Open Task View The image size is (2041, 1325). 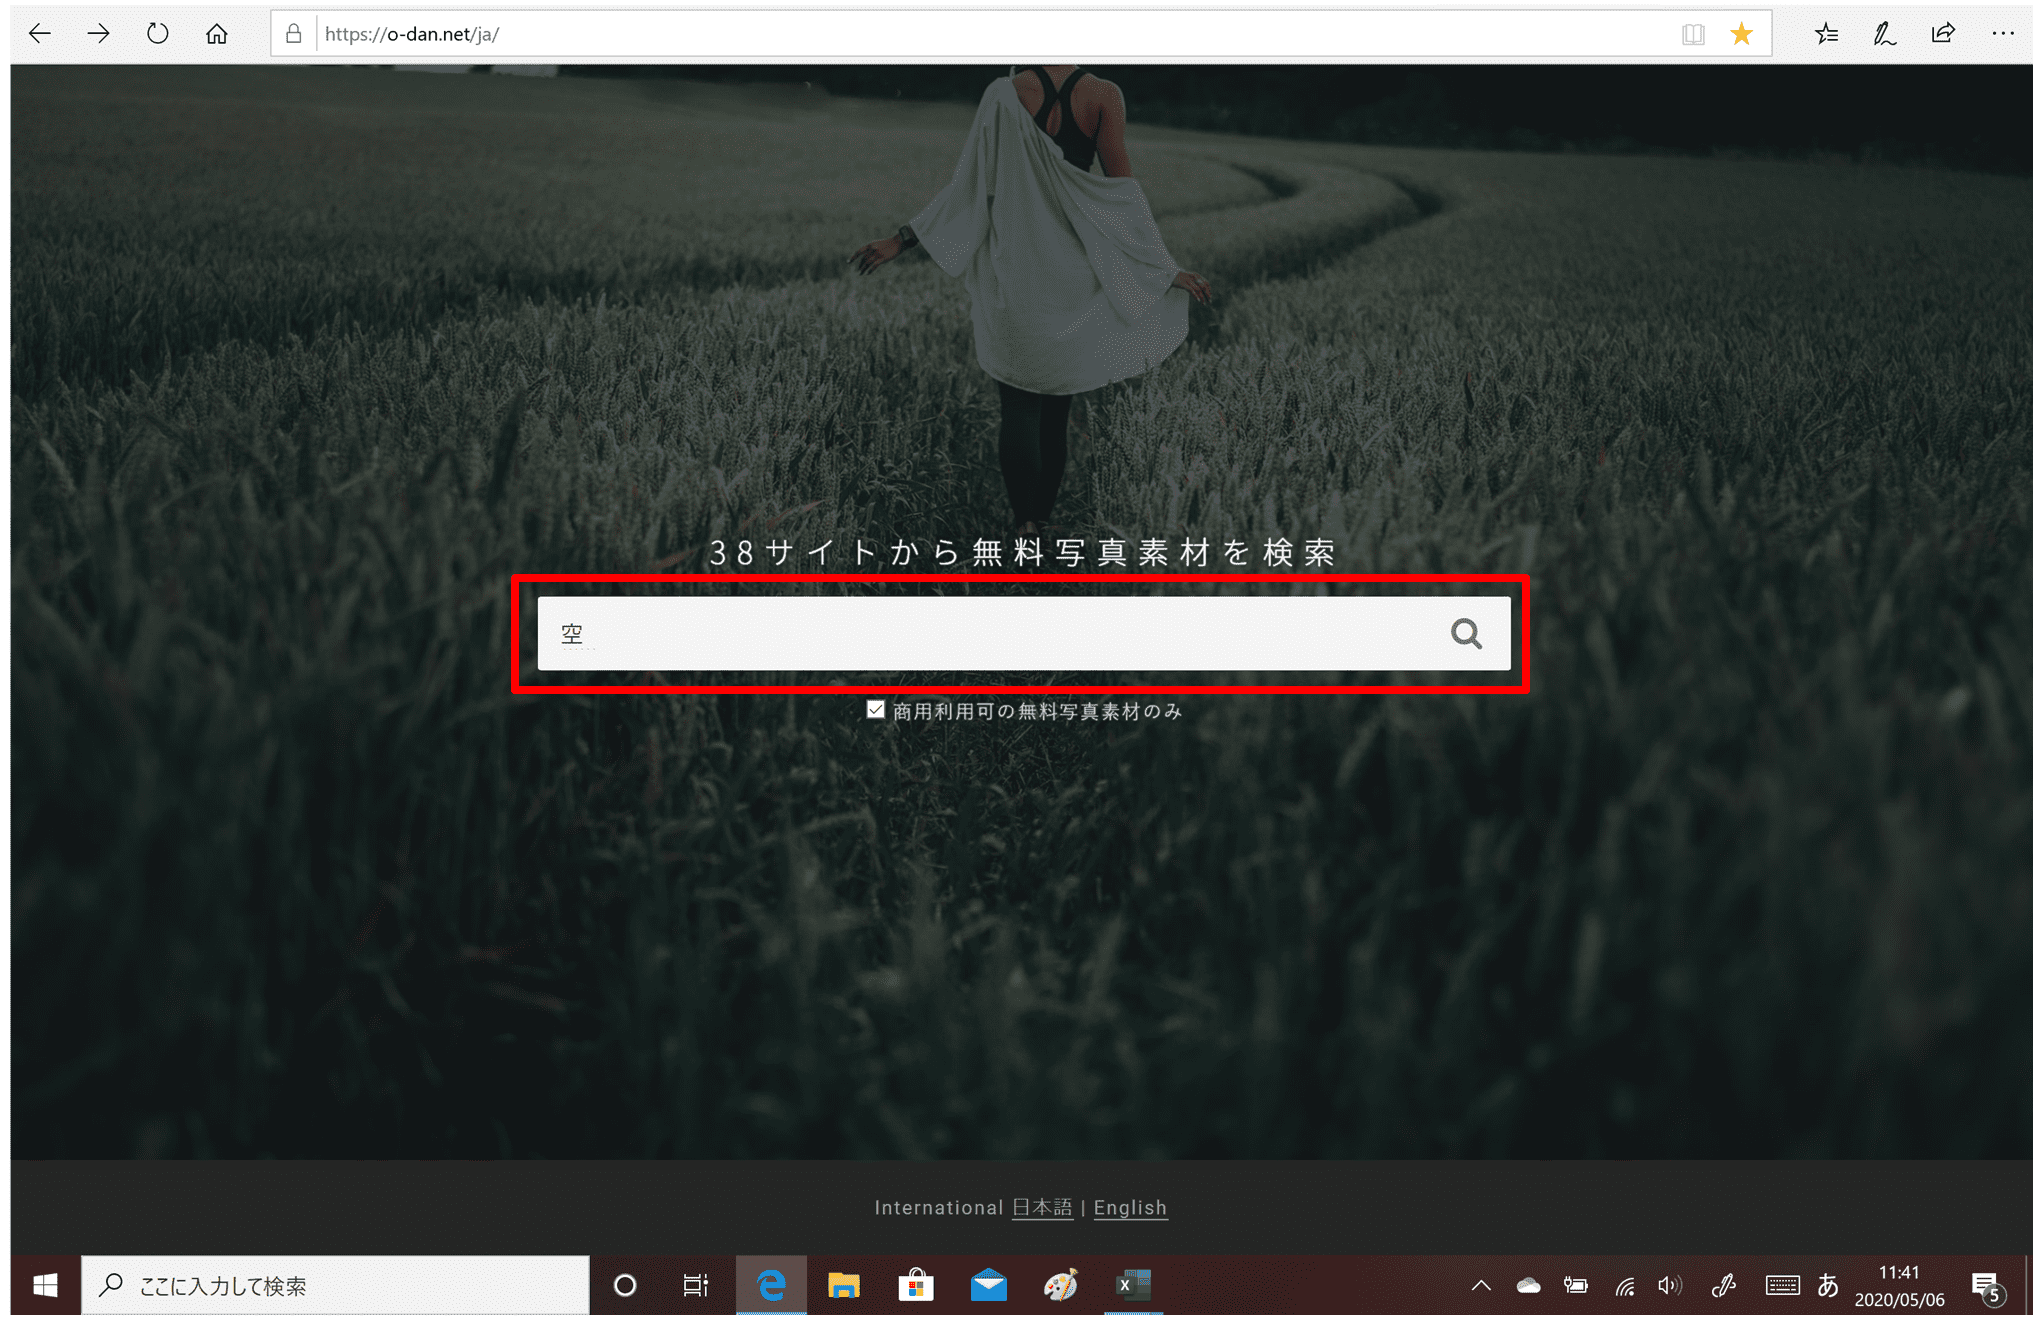[x=696, y=1285]
